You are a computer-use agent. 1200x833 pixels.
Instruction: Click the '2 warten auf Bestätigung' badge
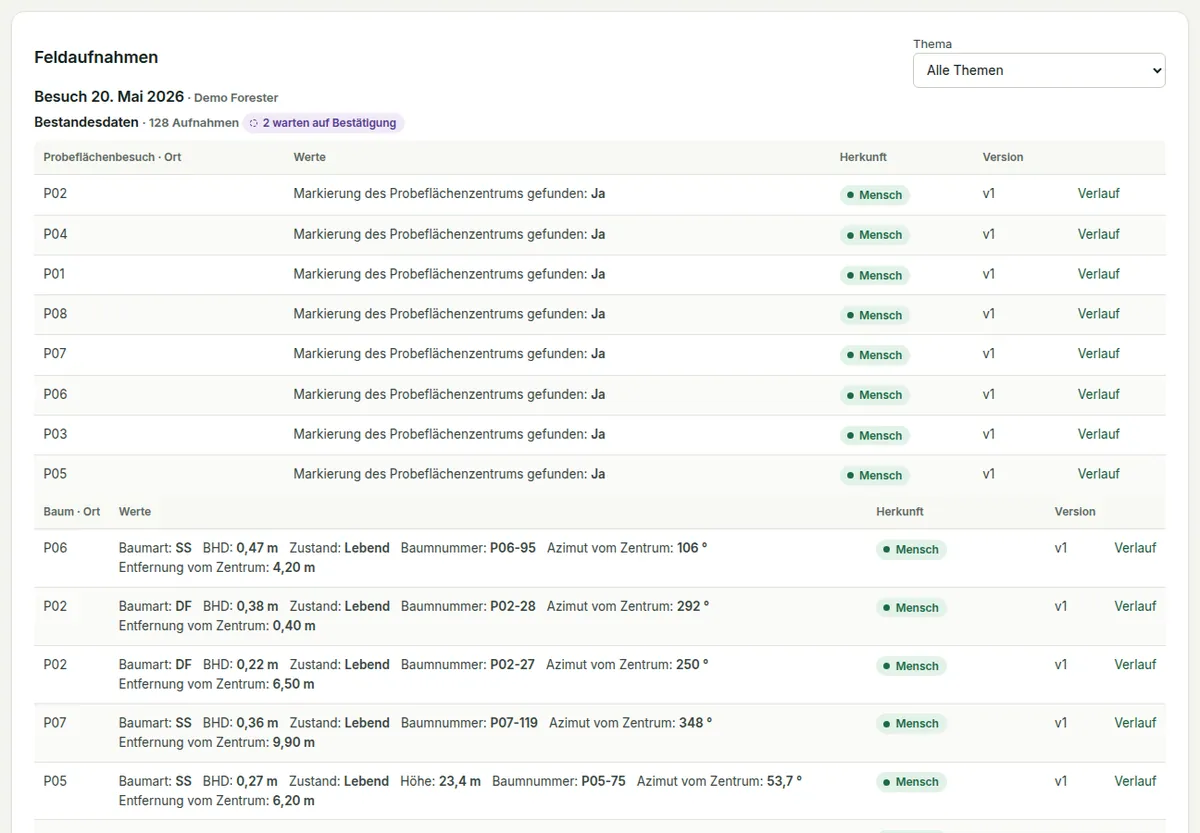[x=323, y=123]
